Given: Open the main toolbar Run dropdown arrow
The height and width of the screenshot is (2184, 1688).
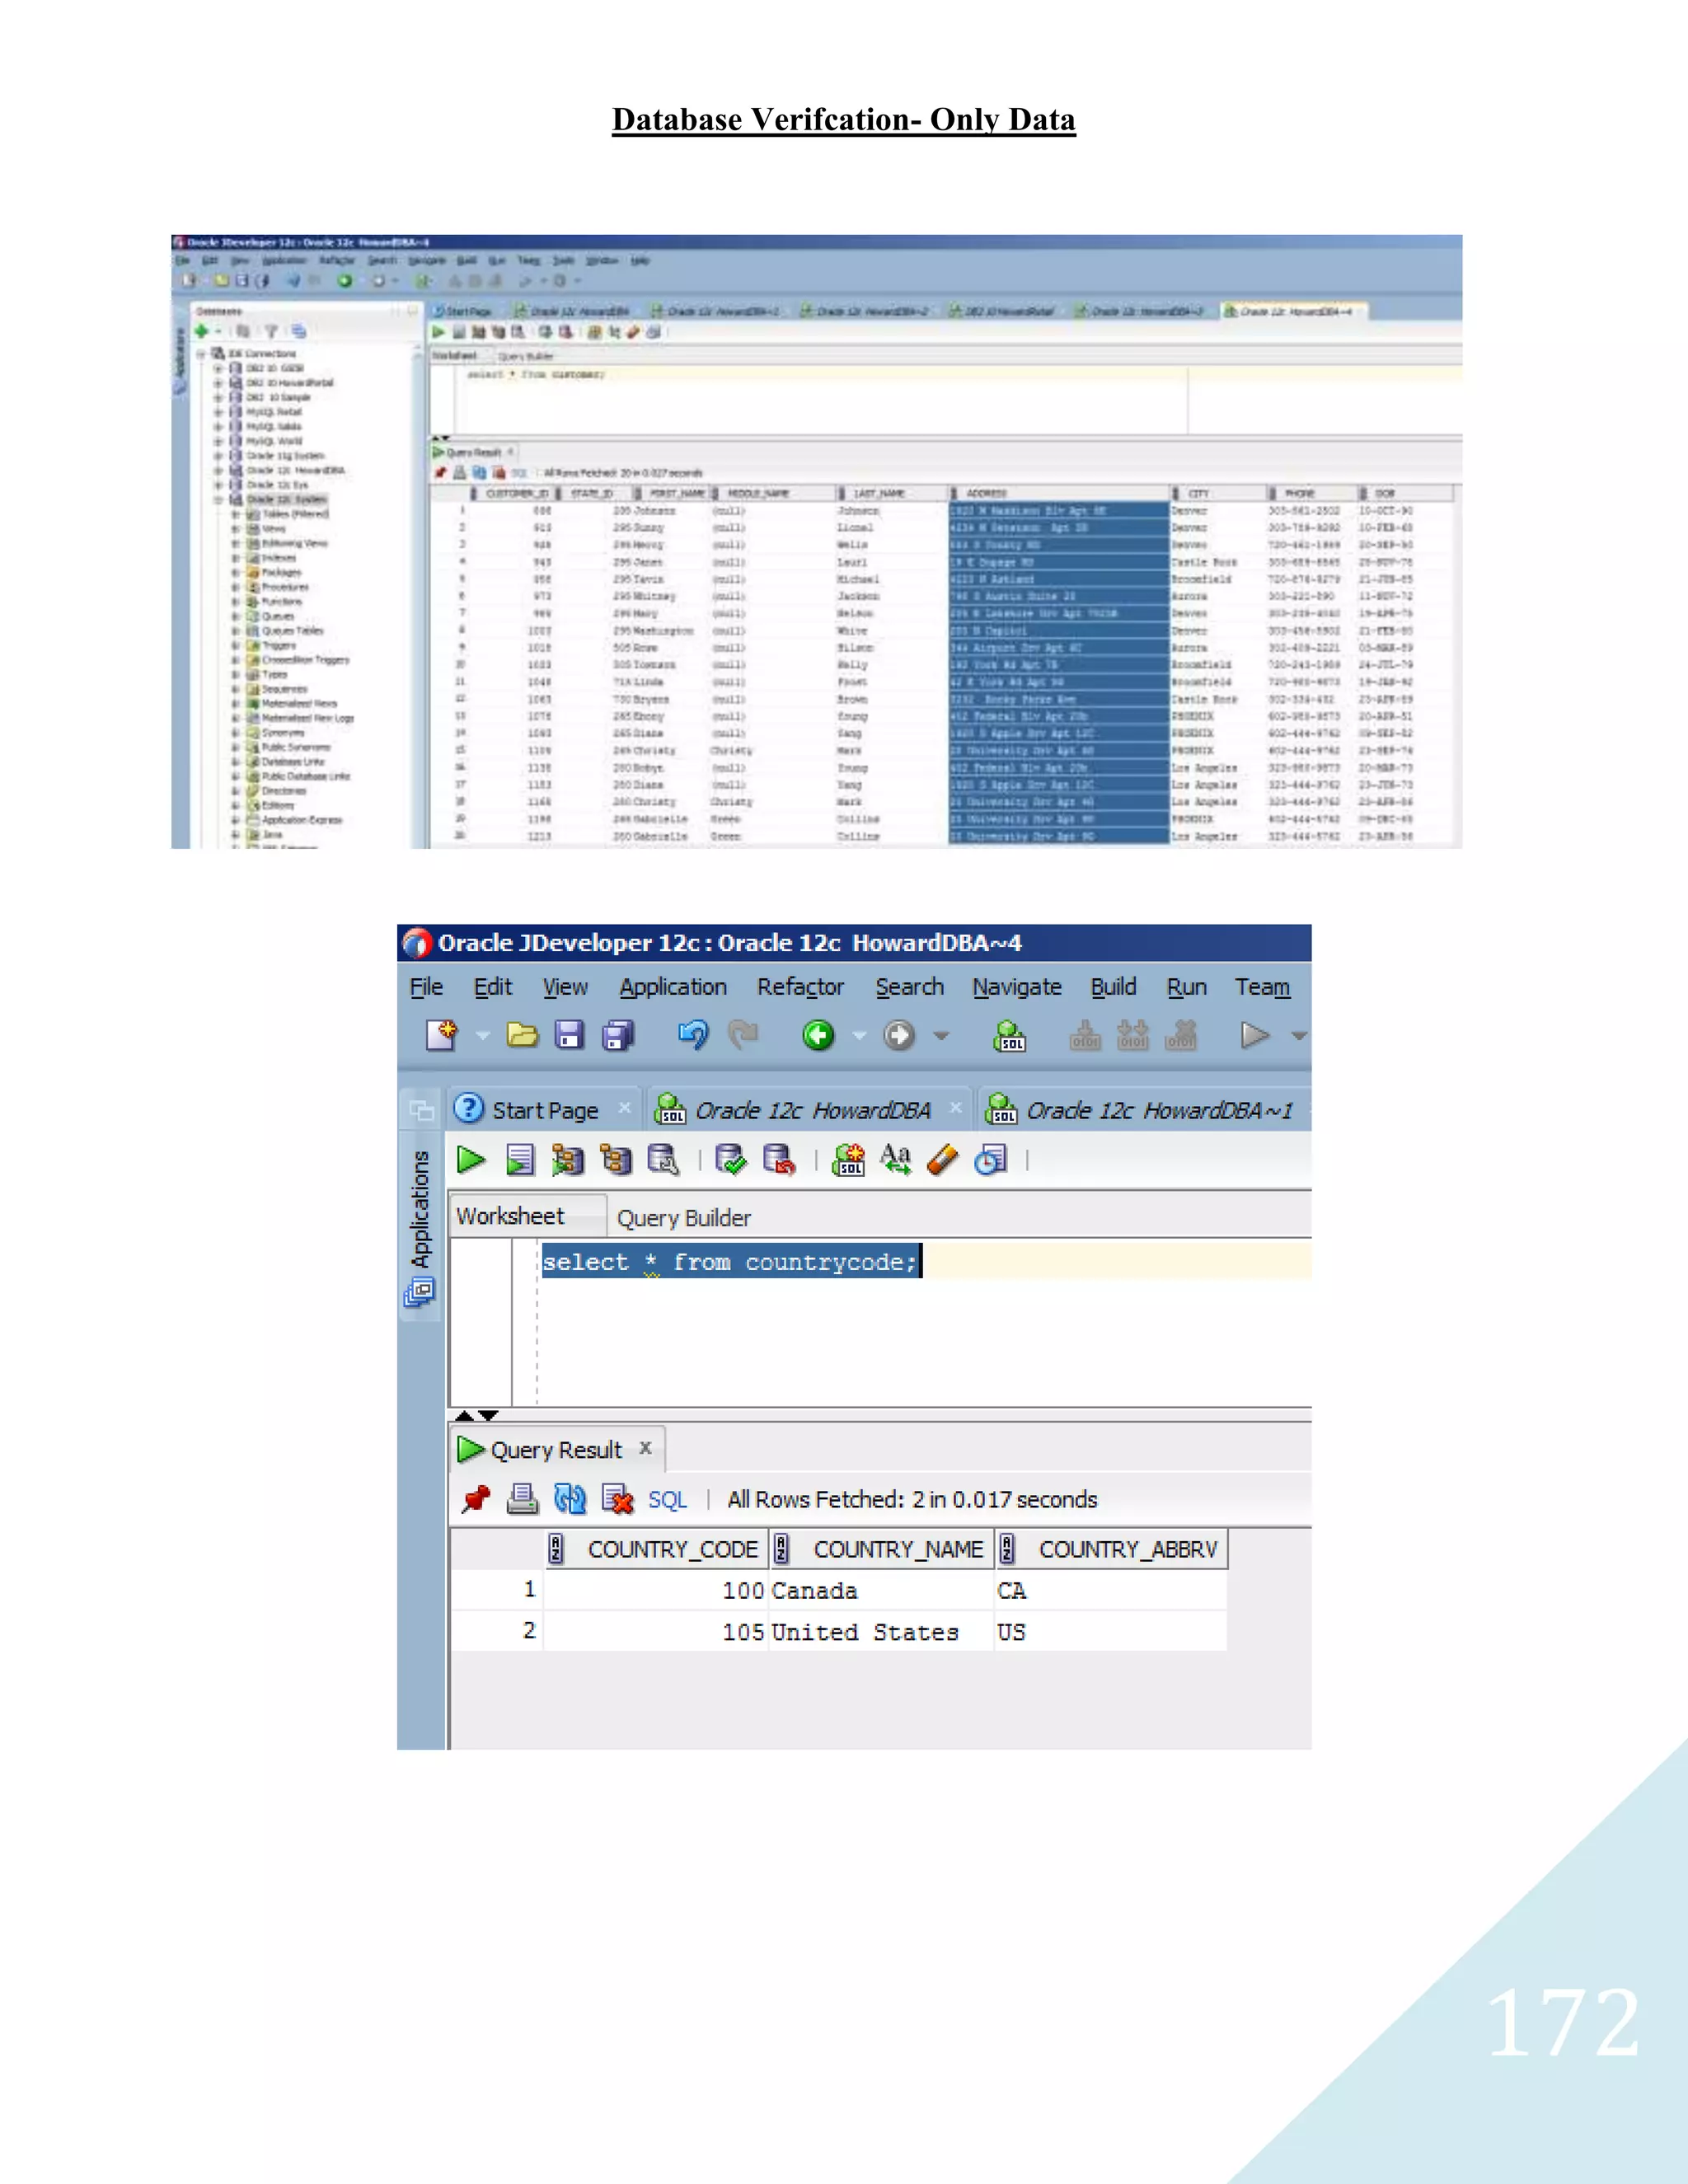Looking at the screenshot, I should pyautogui.click(x=1298, y=1036).
